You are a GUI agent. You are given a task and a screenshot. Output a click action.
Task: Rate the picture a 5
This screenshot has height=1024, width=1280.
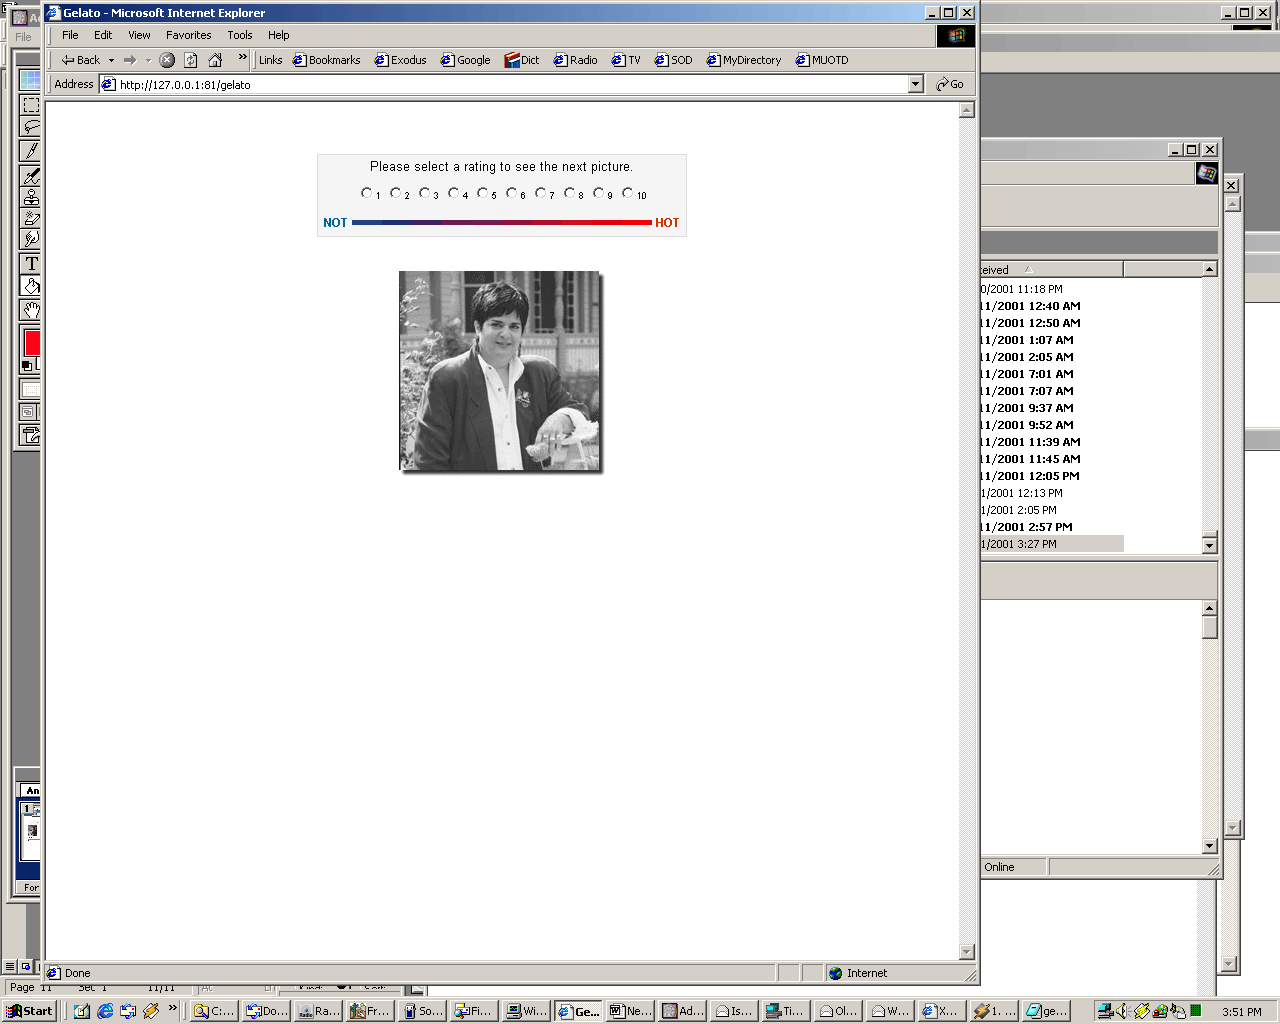pos(482,193)
